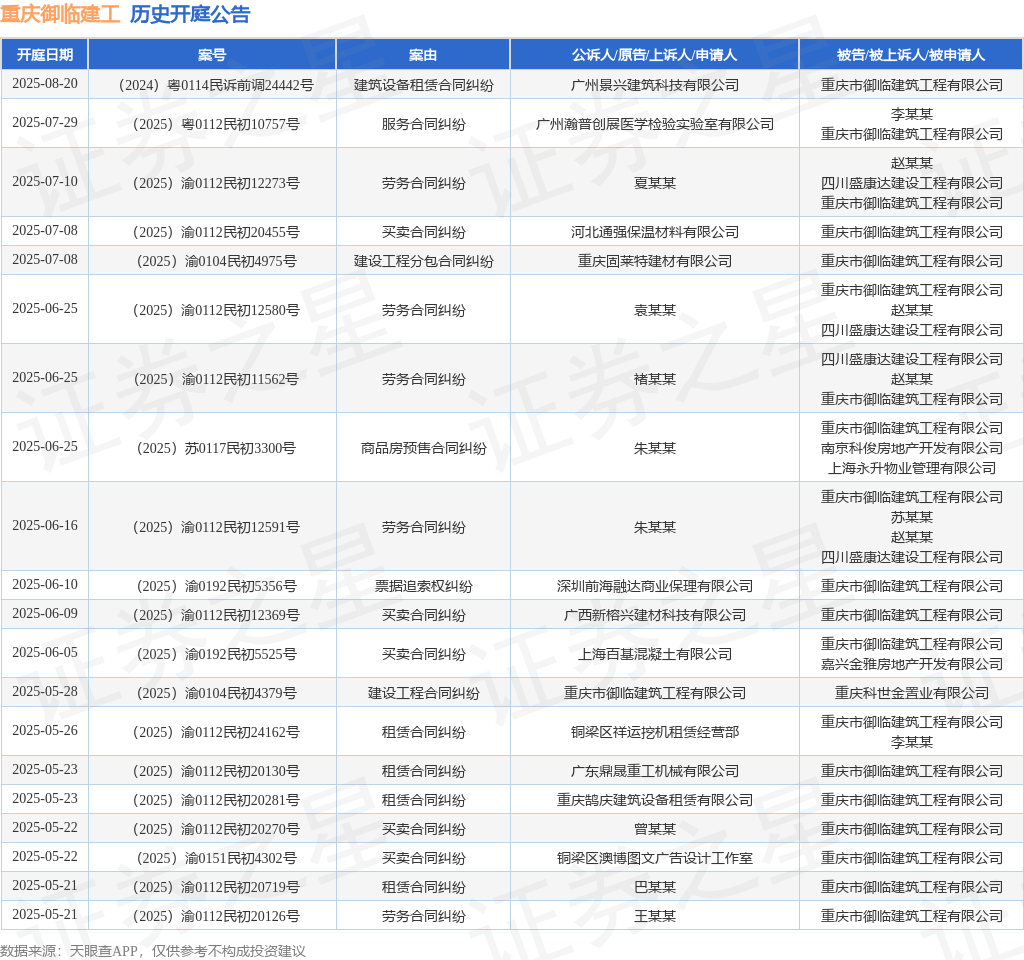Viewport: 1024px width, 960px height.
Task: Click the date 2025-05-26
Action: tap(44, 731)
